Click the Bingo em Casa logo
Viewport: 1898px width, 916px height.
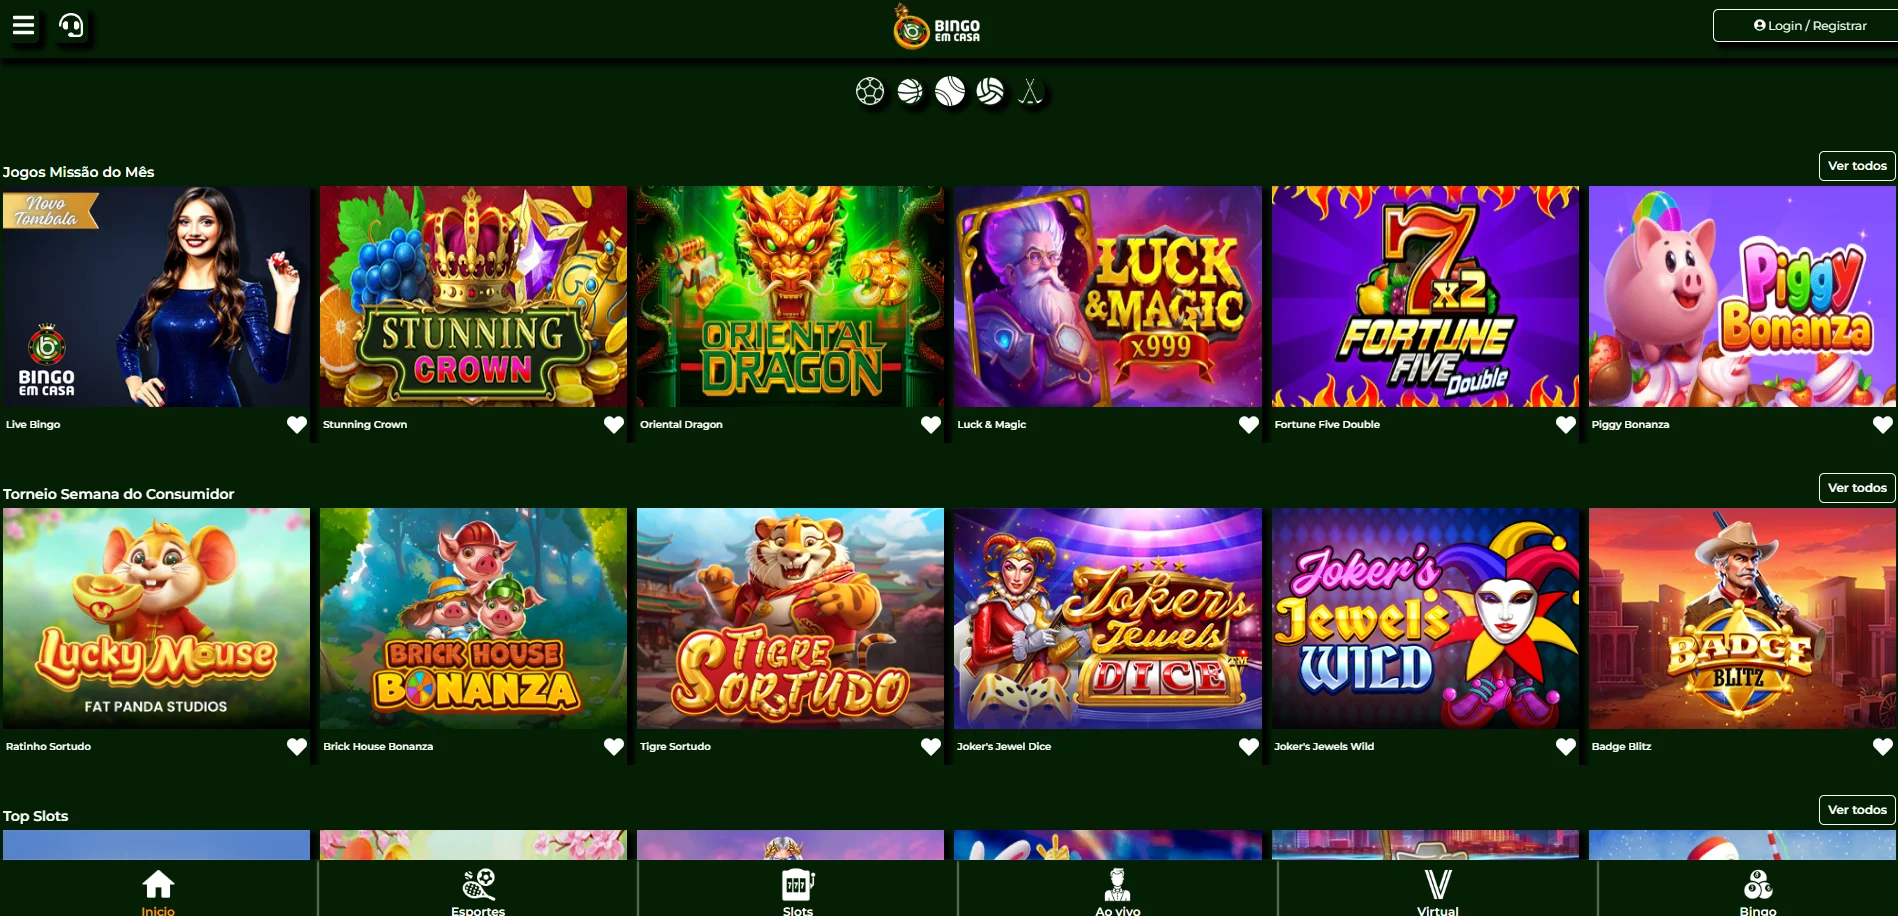tap(937, 27)
